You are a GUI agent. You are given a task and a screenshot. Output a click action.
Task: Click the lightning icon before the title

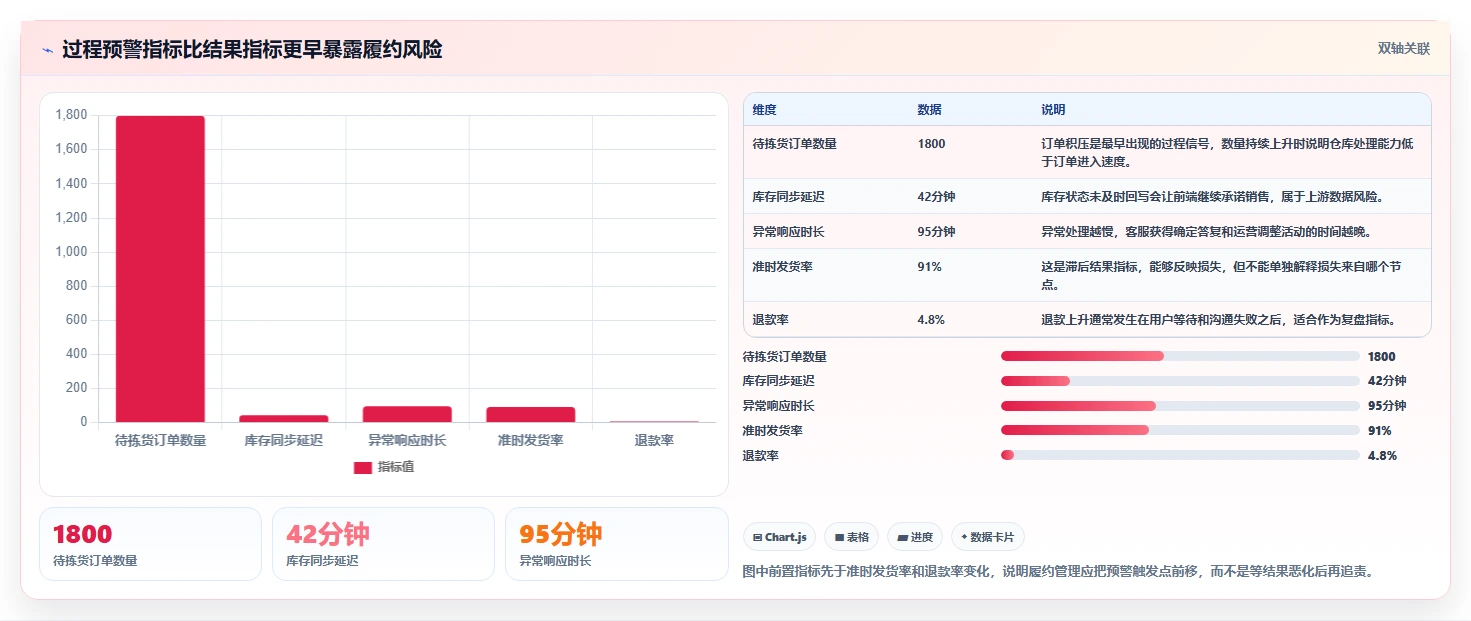(x=47, y=50)
